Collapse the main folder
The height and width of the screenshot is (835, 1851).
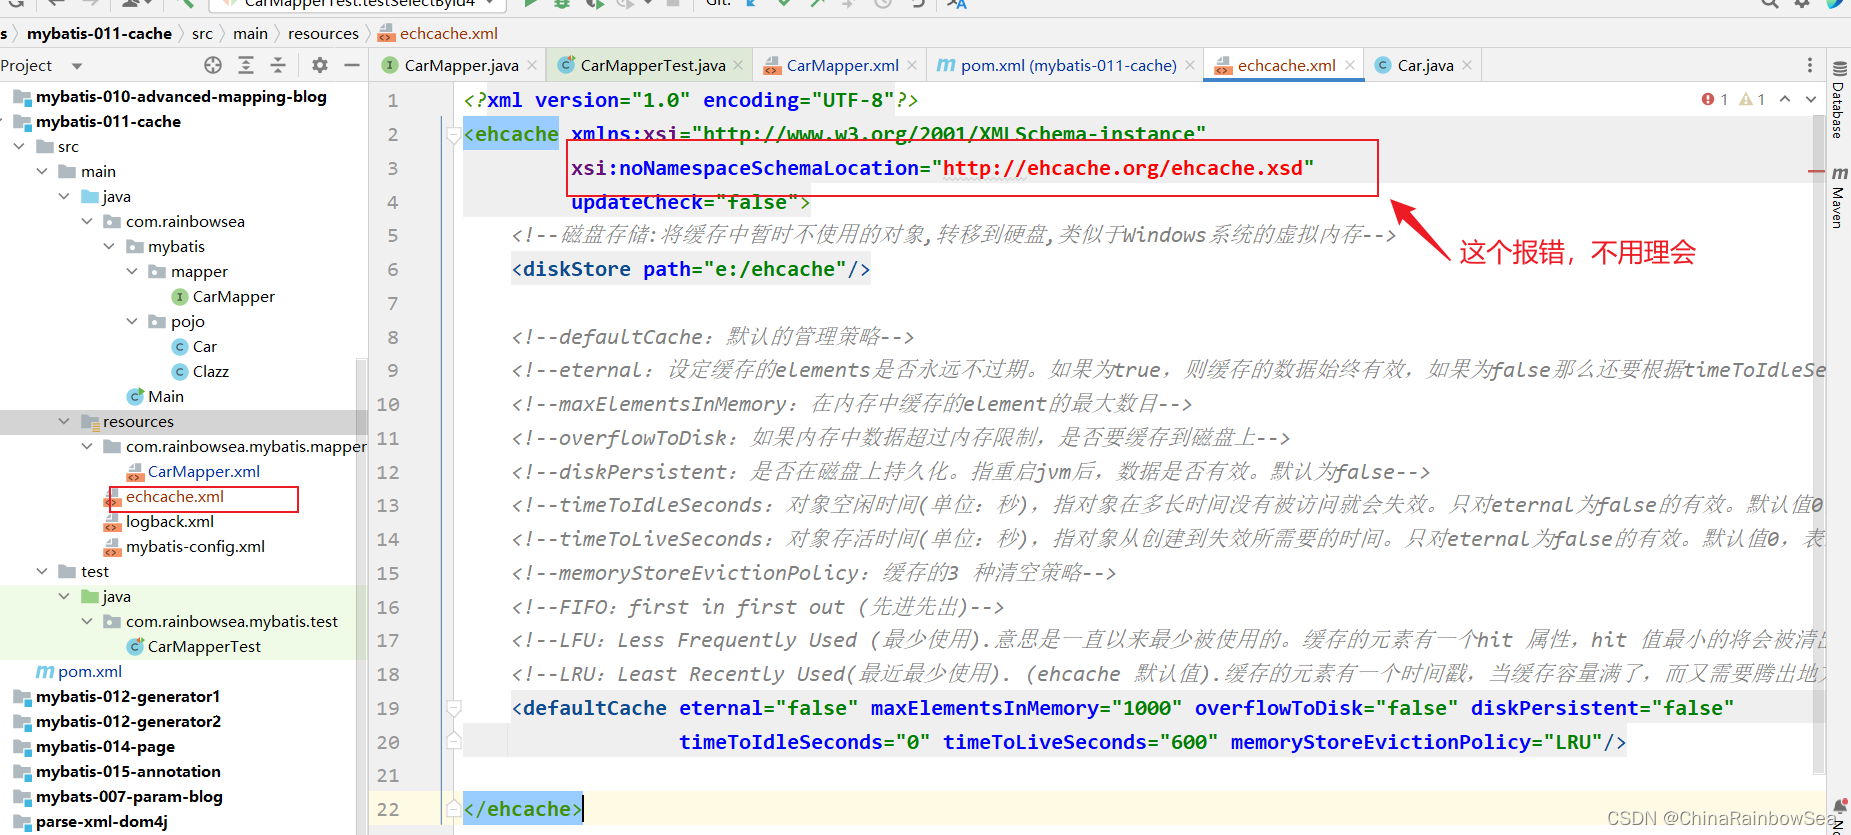[x=42, y=172]
